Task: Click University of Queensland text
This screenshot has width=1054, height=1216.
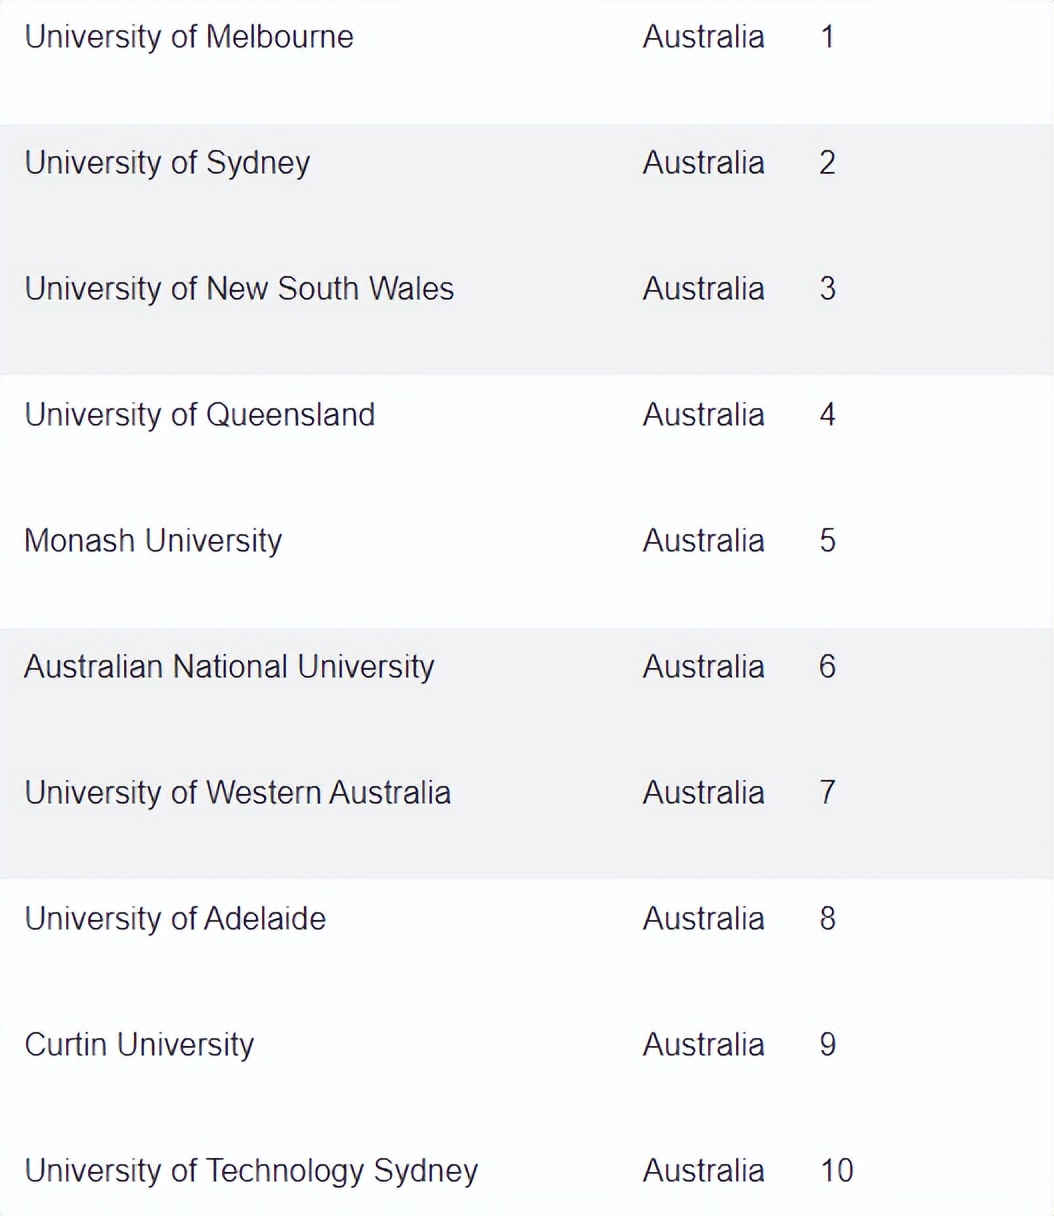Action: 200,415
